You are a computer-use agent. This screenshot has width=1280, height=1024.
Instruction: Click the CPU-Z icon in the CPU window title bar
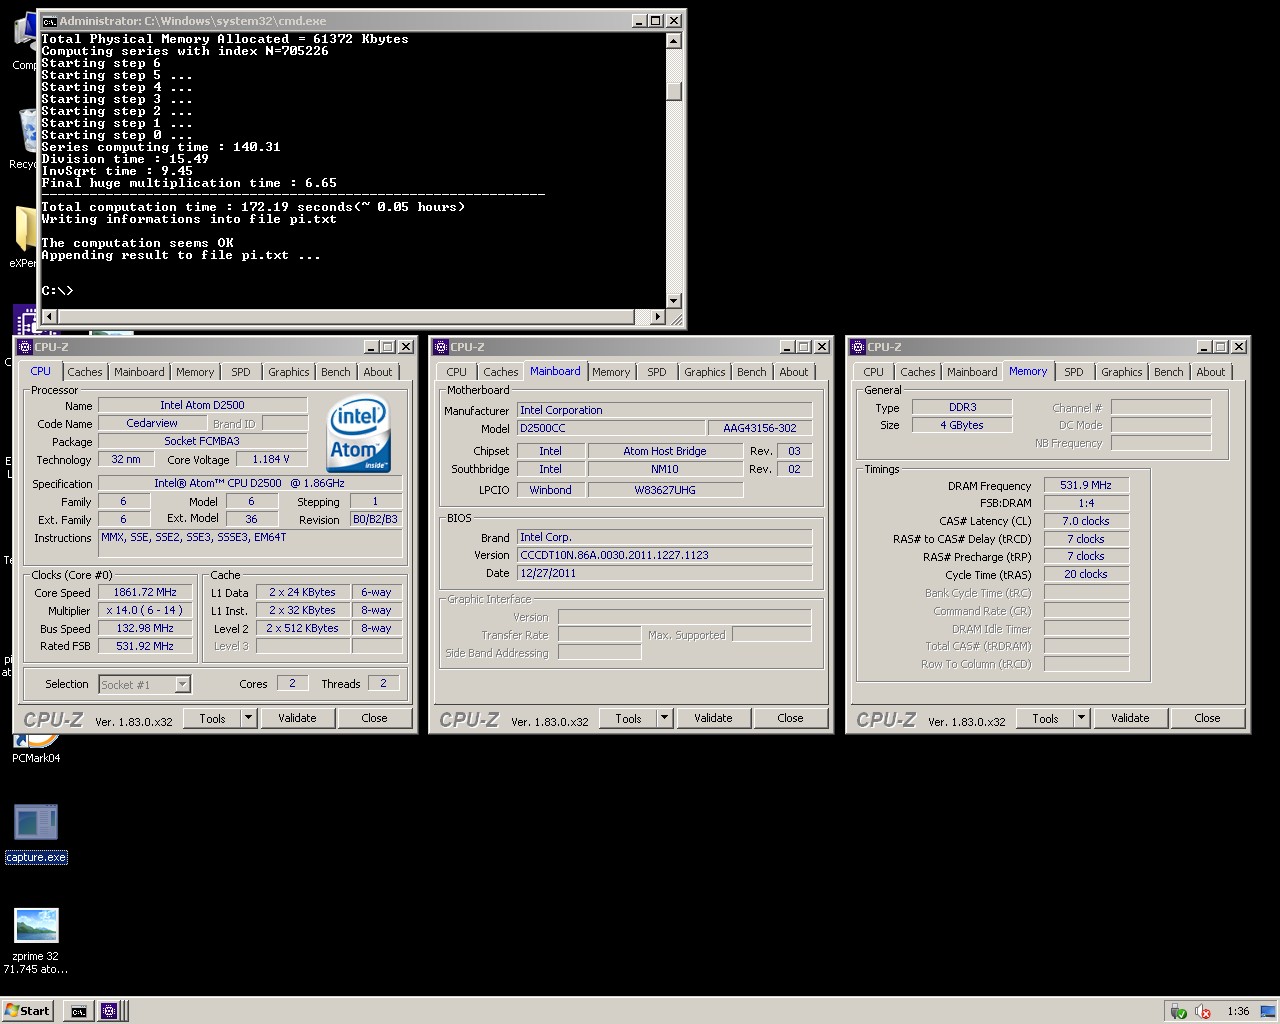[x=25, y=347]
